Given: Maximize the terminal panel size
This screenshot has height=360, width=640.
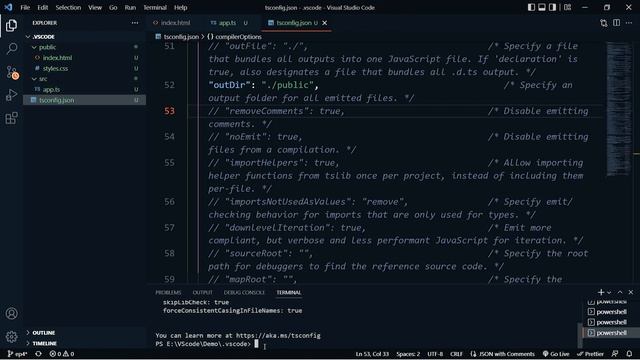Looking at the screenshot, I should [620, 292].
